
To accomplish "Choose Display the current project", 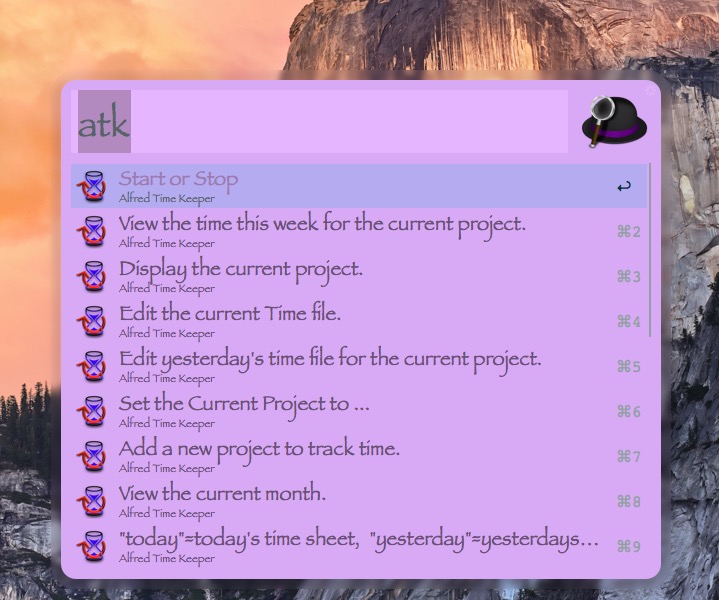I will [x=359, y=276].
